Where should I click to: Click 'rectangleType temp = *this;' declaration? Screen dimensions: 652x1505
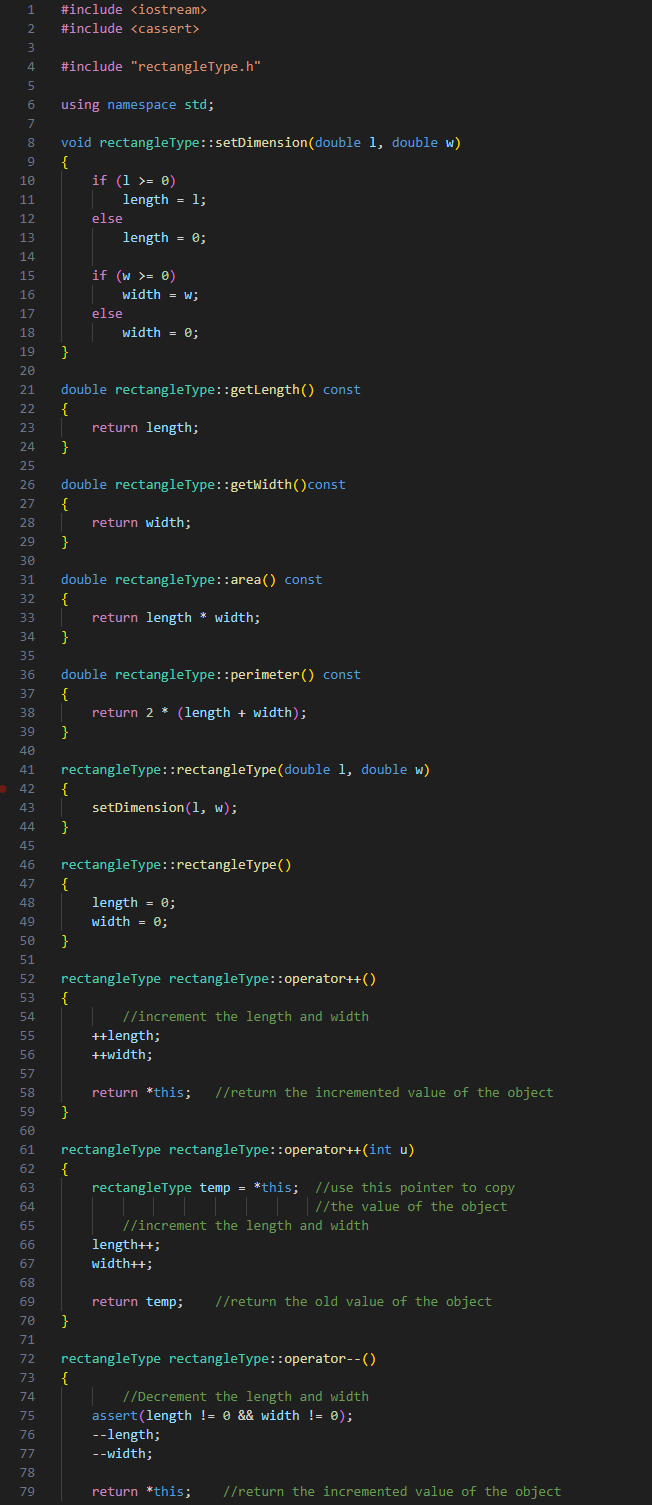[196, 1187]
